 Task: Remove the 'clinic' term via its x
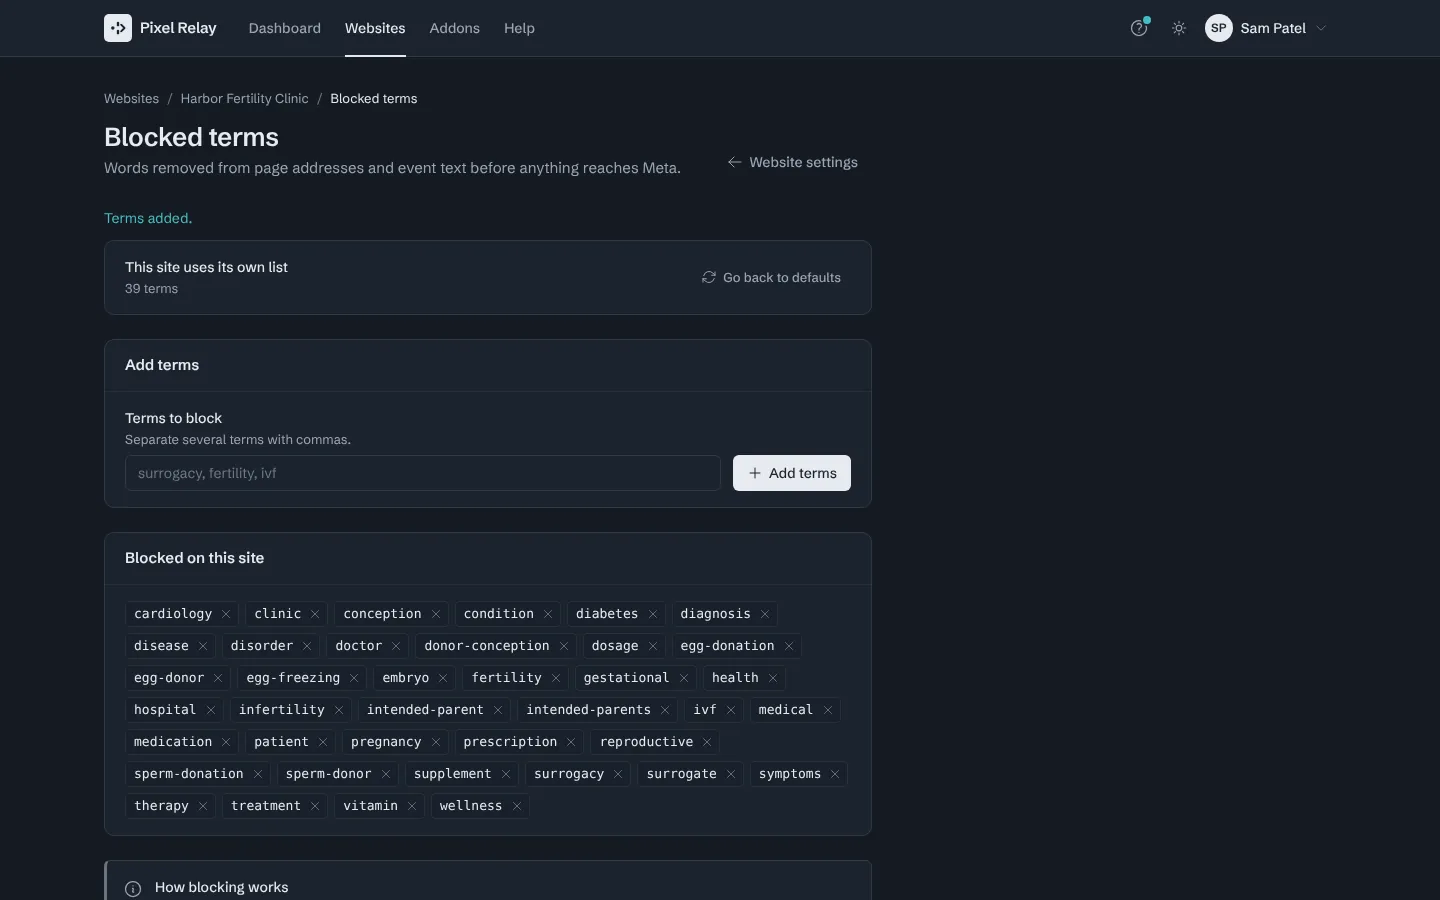click(x=315, y=614)
